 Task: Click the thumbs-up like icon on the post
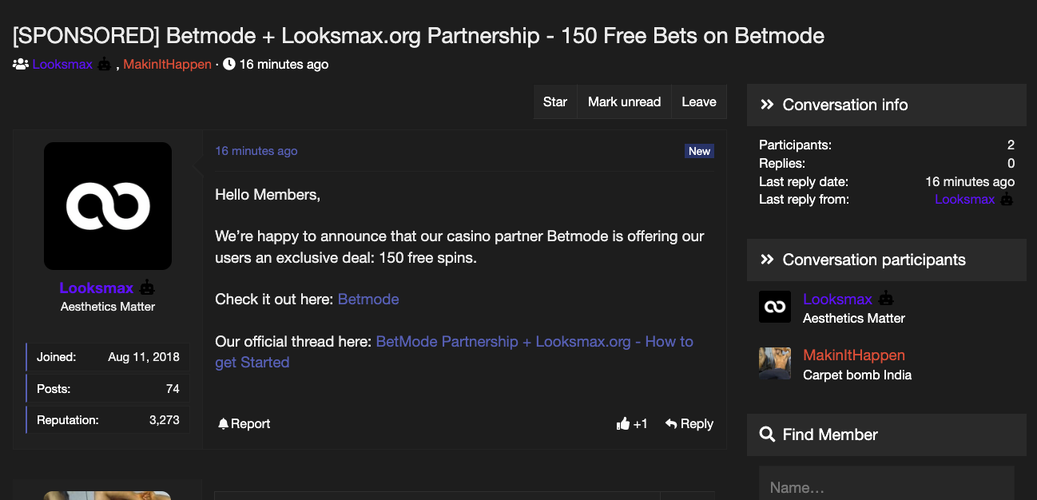(x=623, y=424)
